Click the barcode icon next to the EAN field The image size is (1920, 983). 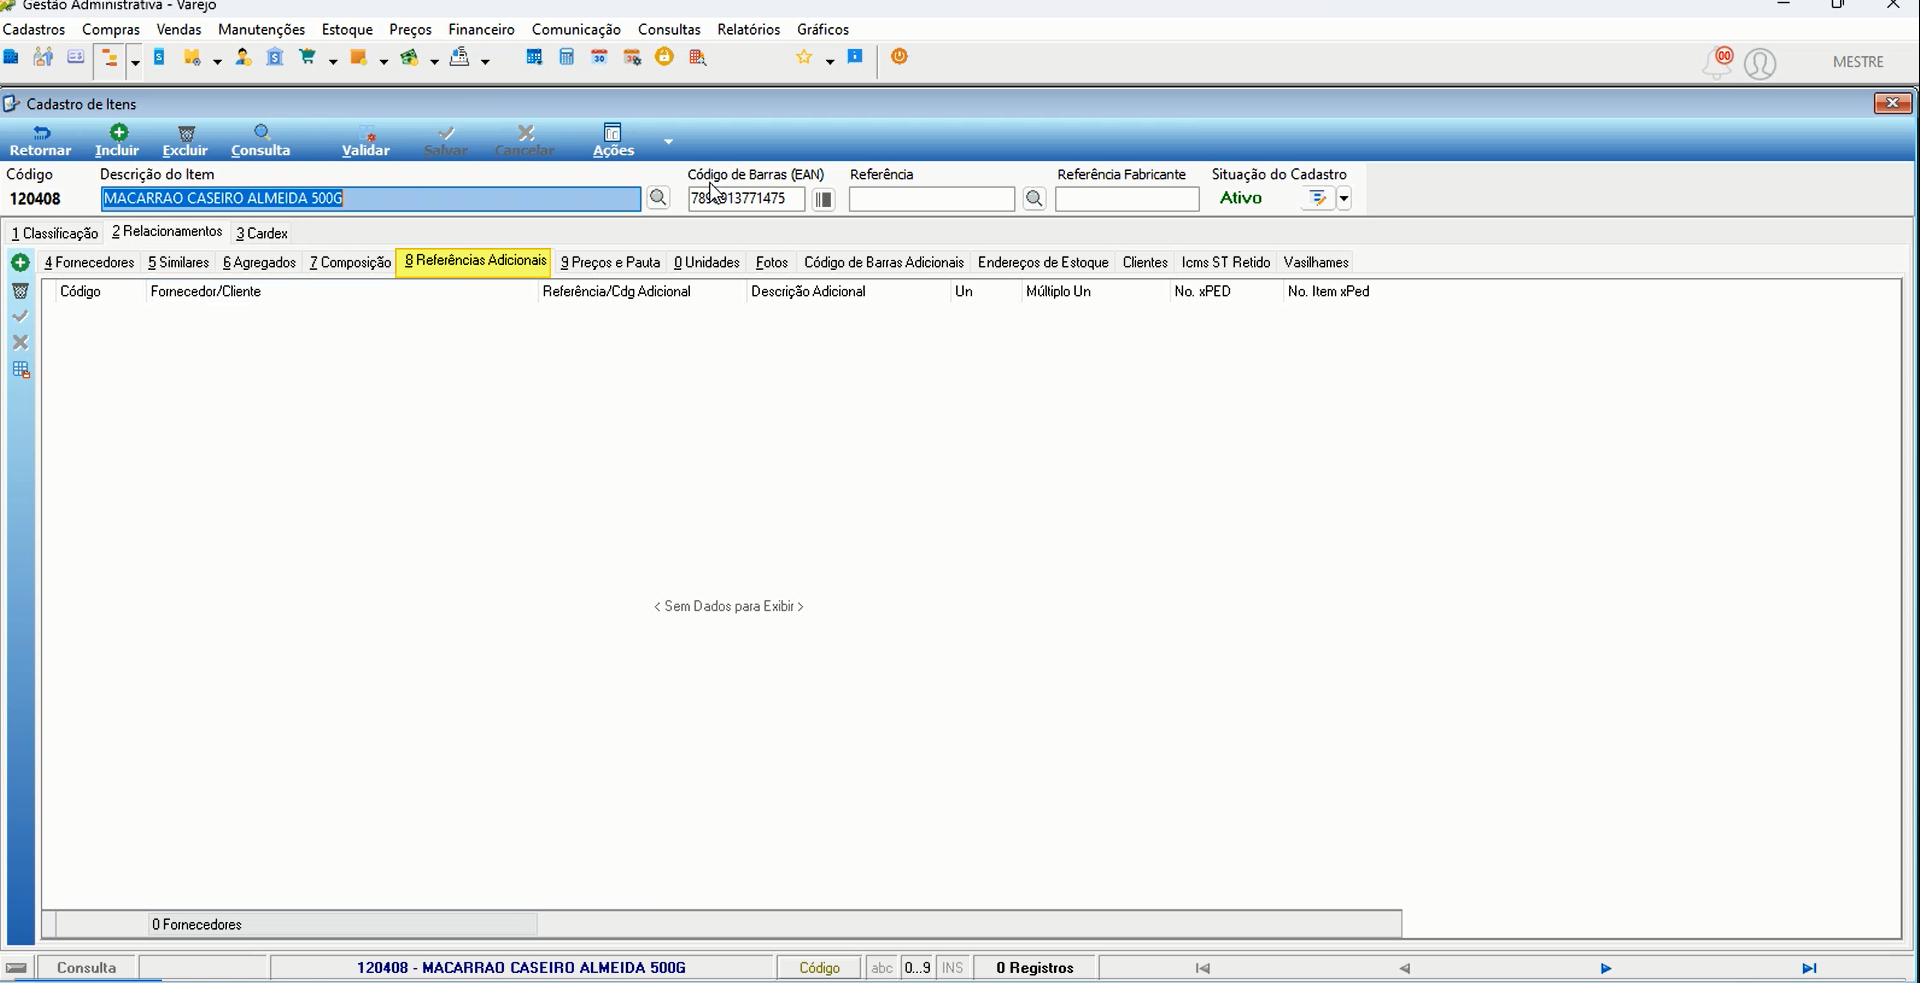tap(823, 199)
